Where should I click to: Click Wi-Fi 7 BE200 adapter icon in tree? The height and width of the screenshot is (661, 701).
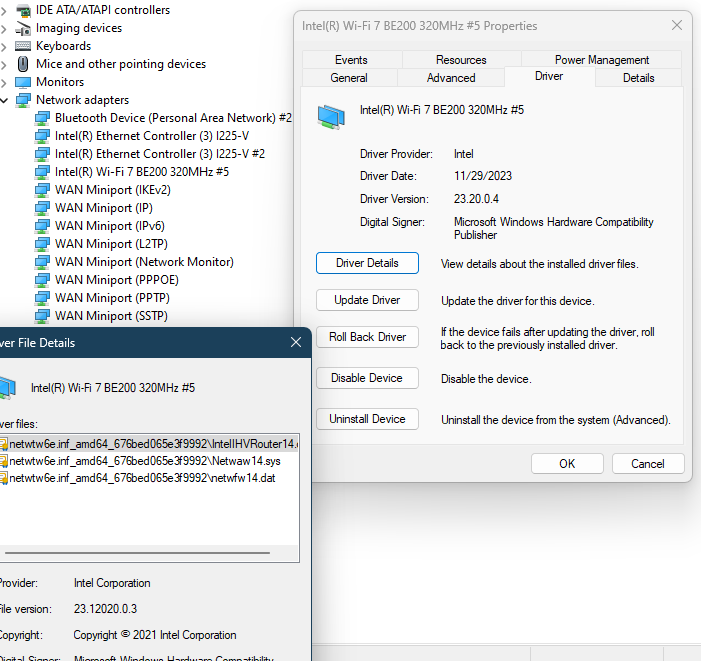[42, 172]
